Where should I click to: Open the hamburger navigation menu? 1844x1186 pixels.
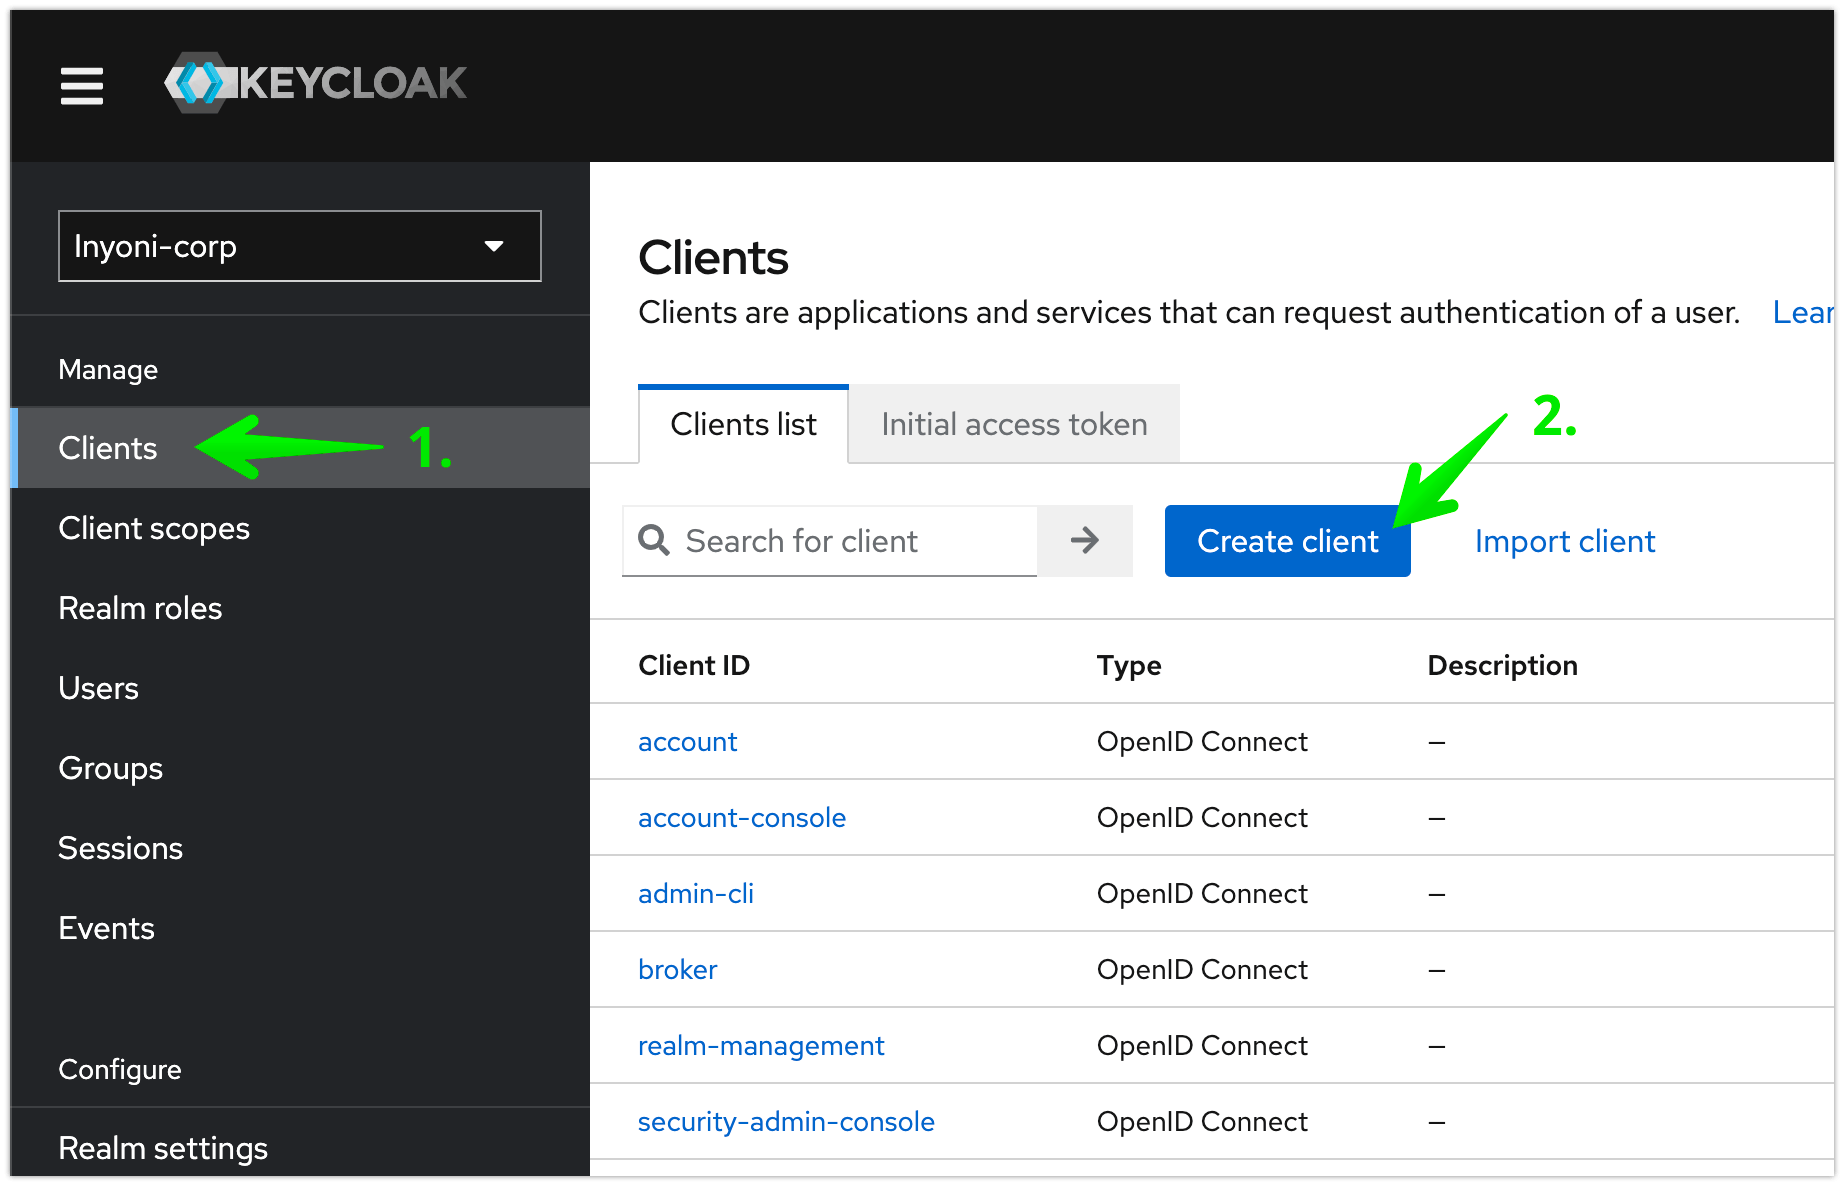point(81,86)
